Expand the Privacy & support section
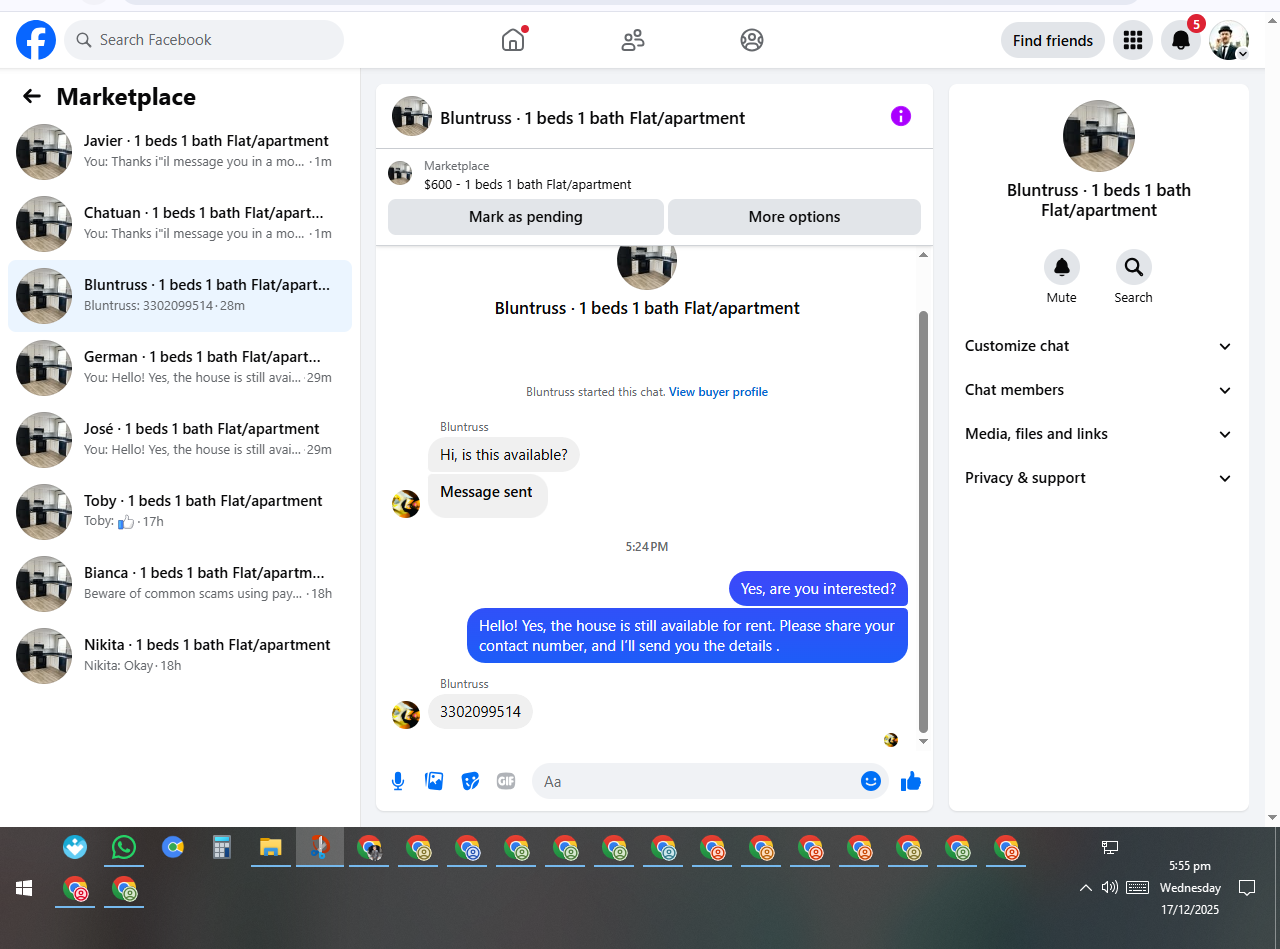Screen dimensions: 1280x949 tap(1099, 478)
